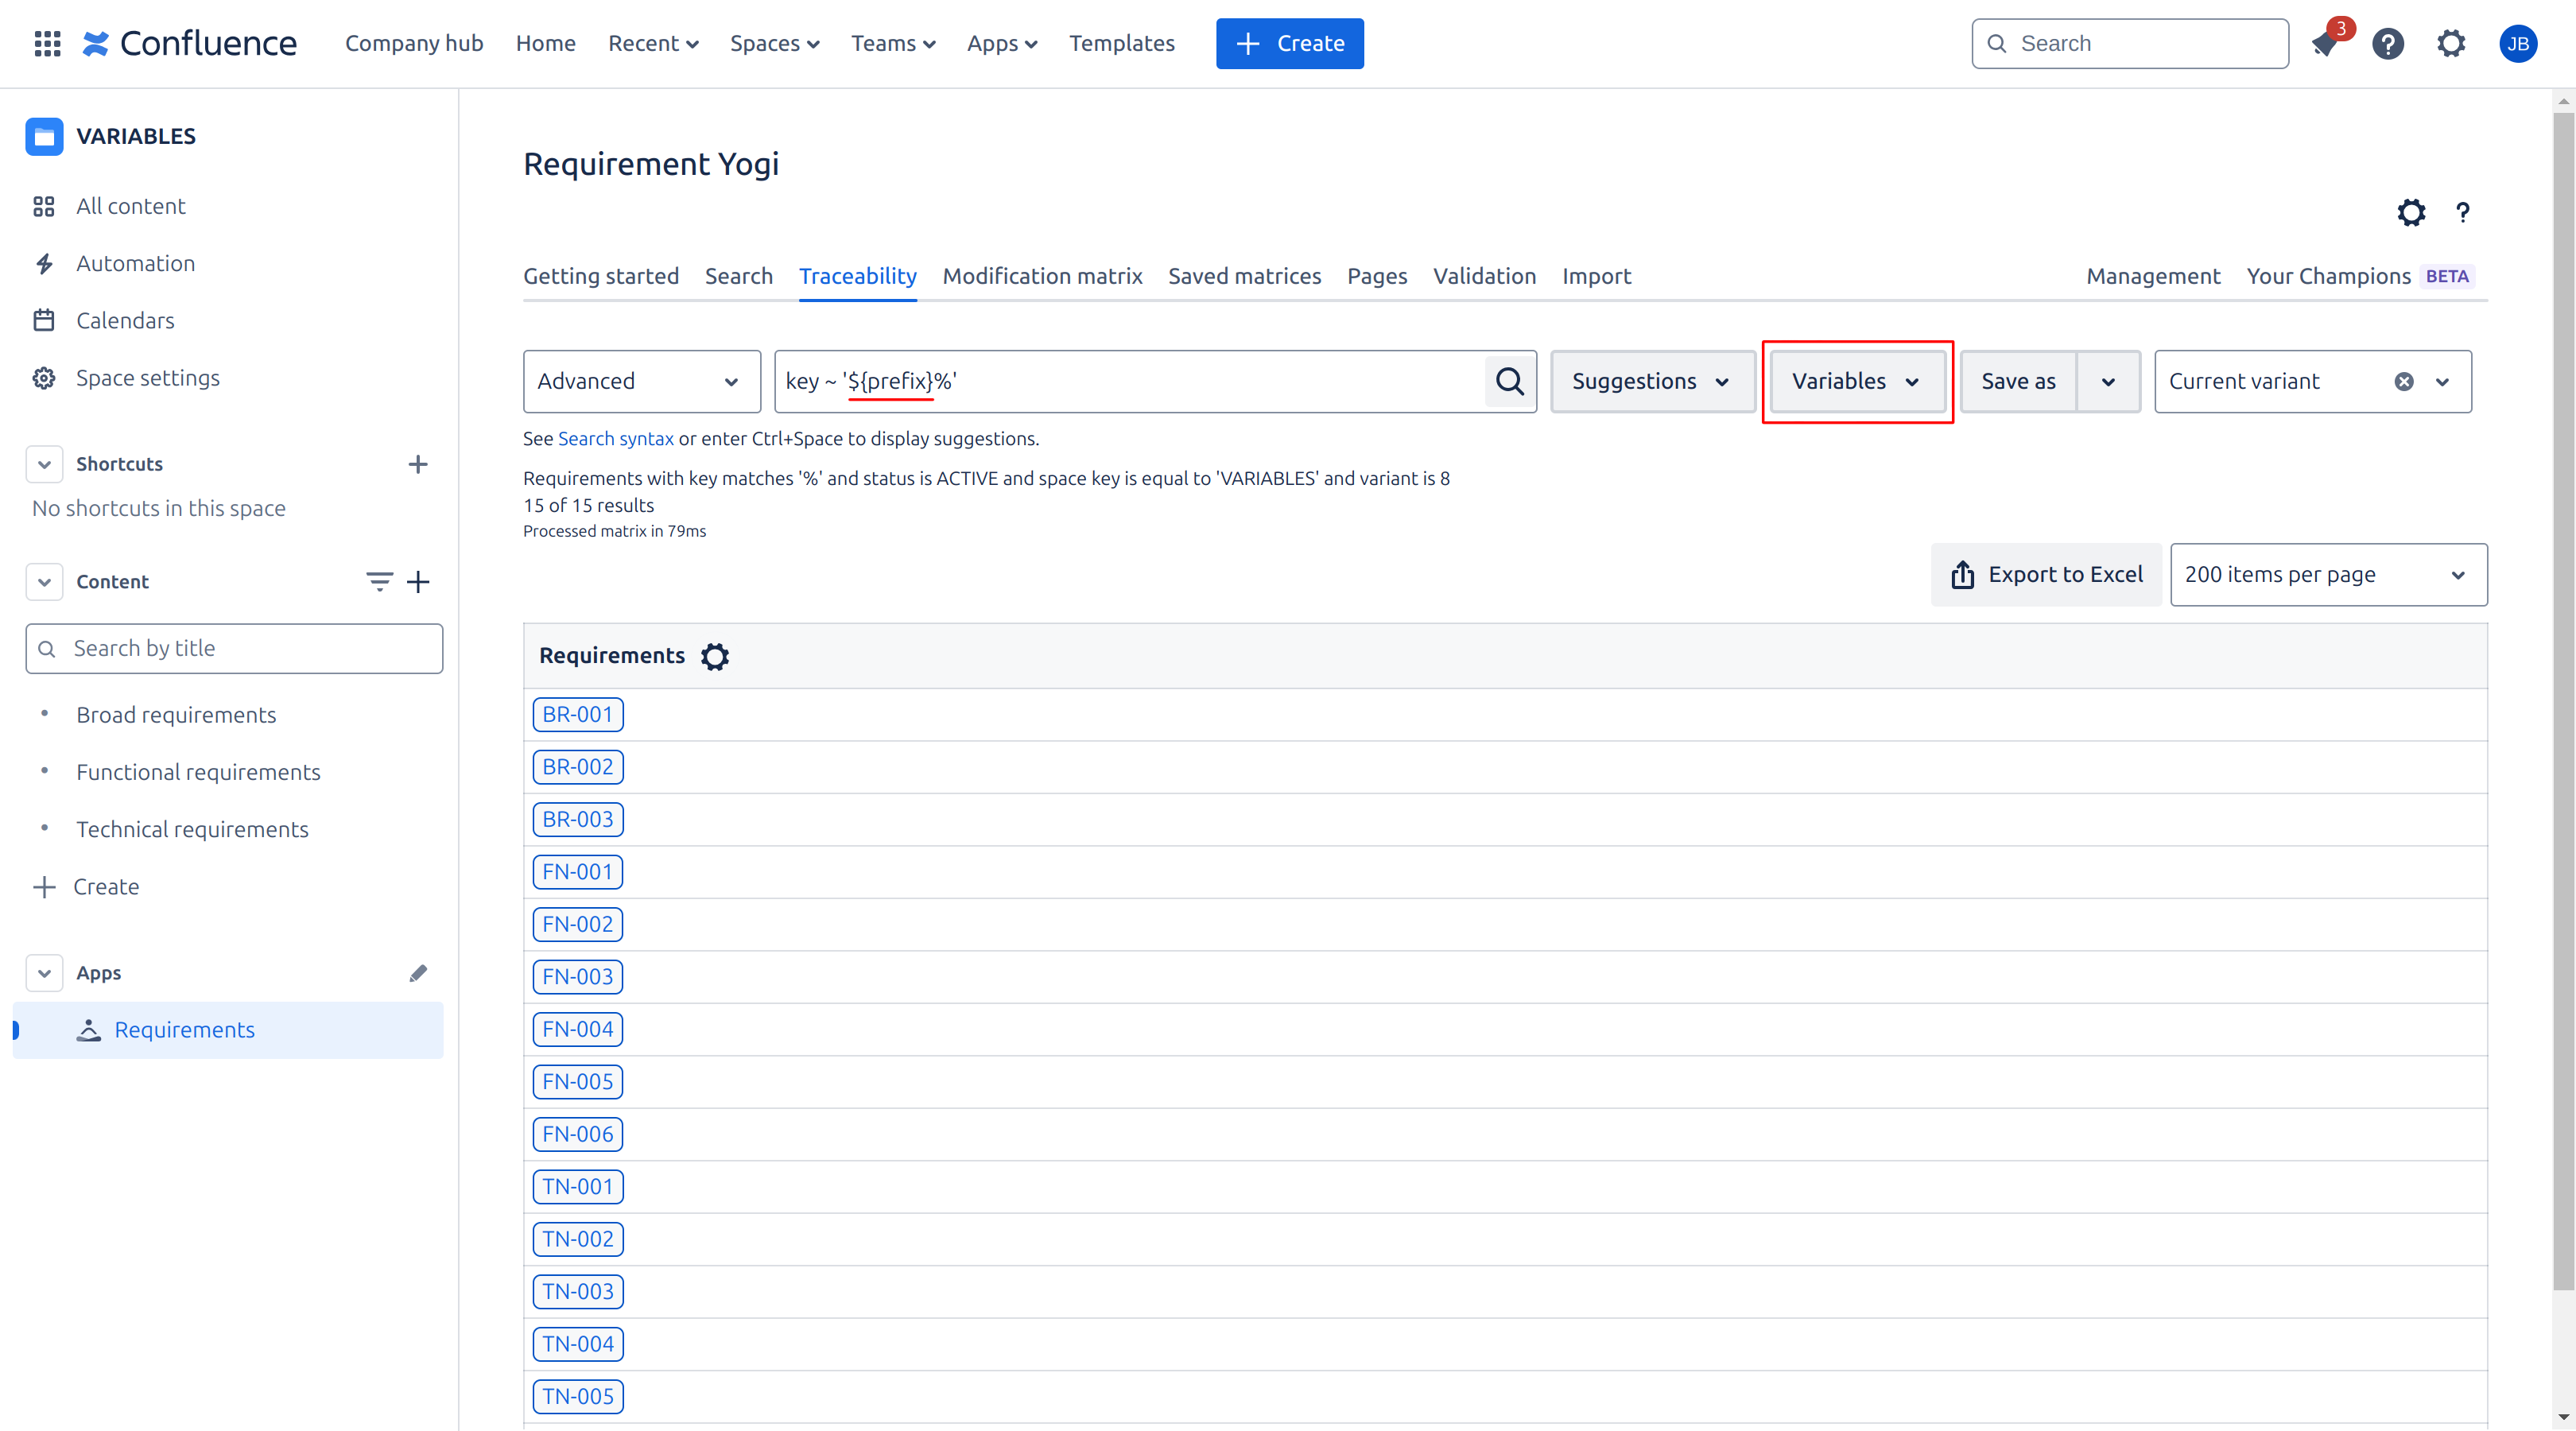Click the notifications bell with red badge
2576x1431 pixels.
coord(2326,44)
